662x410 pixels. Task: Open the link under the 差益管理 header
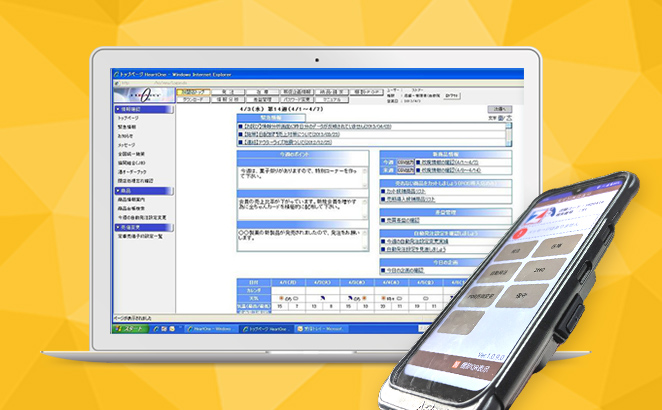click(x=402, y=220)
